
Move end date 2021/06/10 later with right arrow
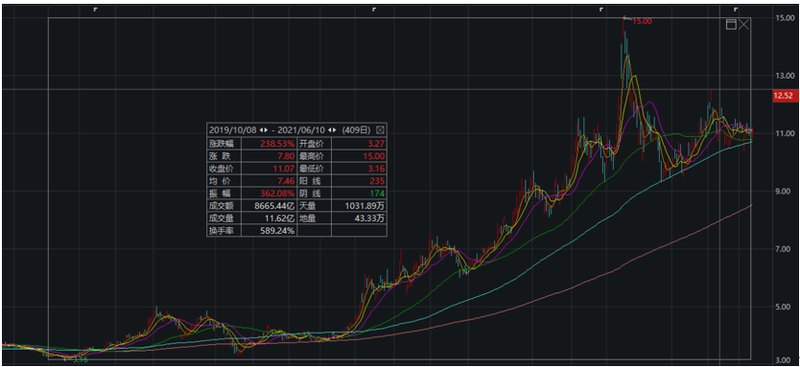pos(334,130)
